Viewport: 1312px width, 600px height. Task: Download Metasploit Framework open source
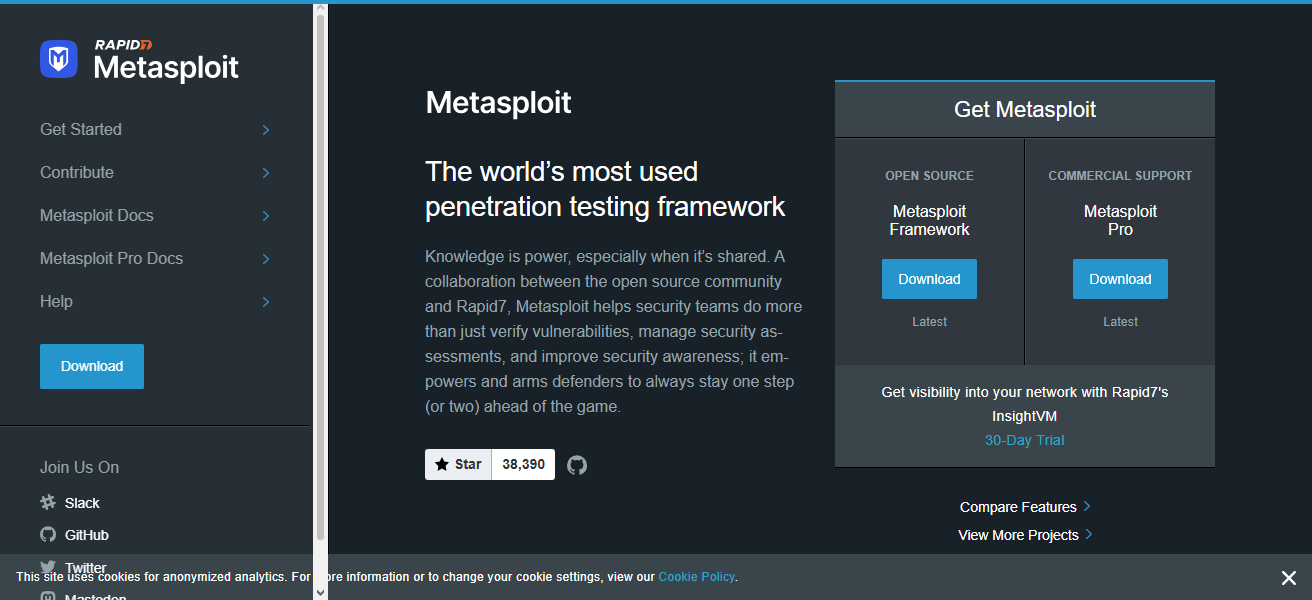[929, 279]
